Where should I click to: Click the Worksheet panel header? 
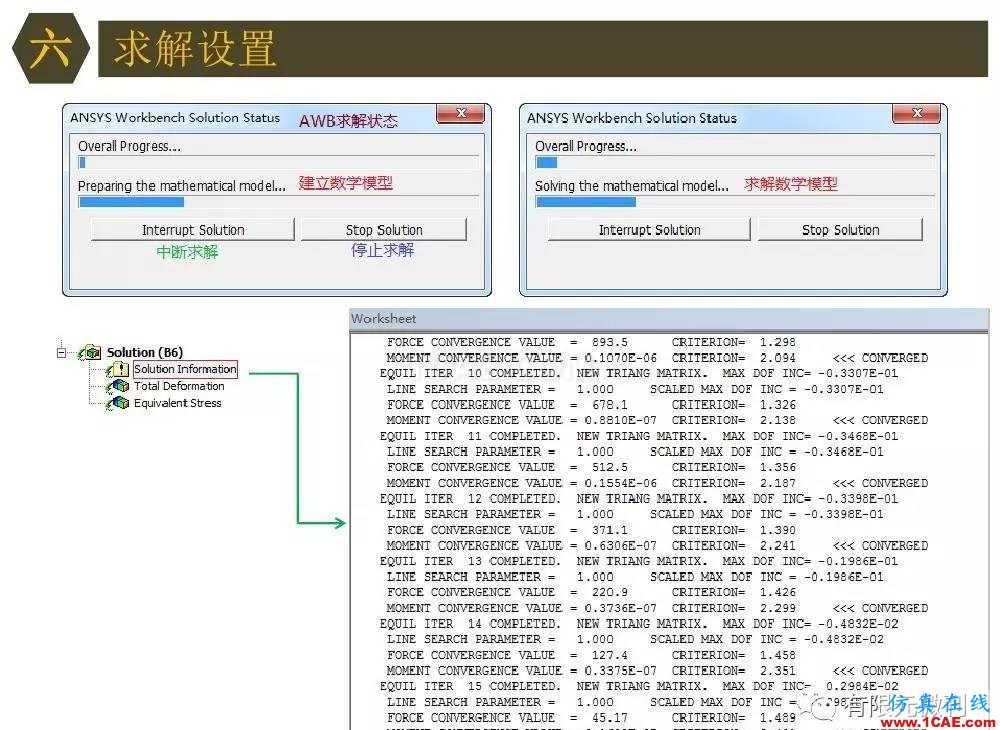click(669, 319)
